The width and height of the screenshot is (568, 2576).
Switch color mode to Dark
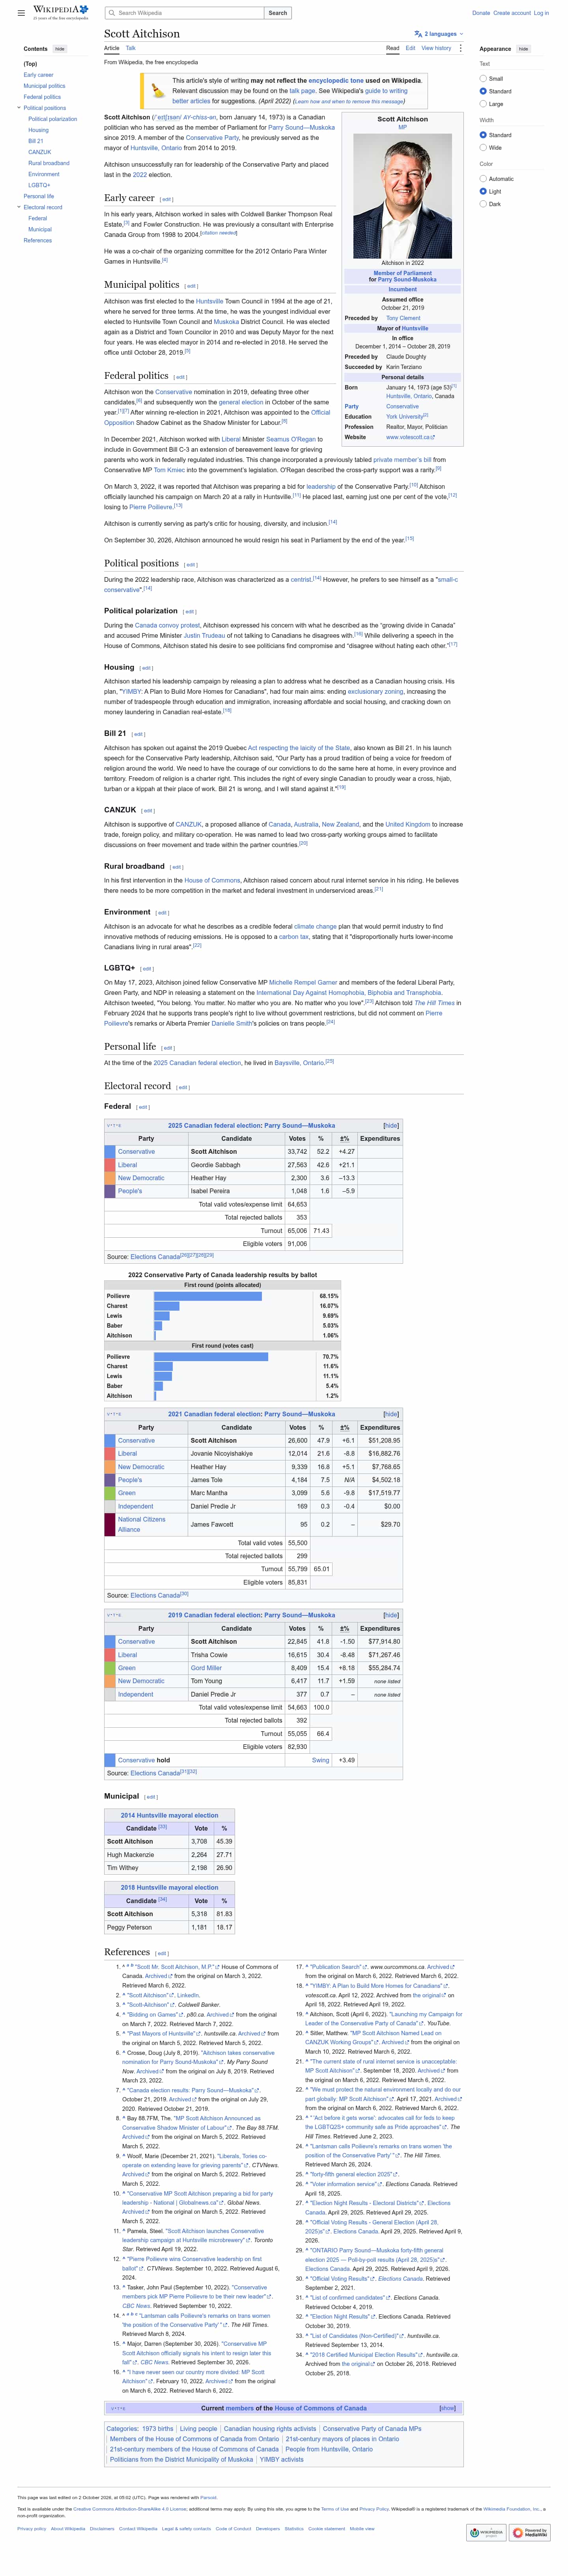point(483,204)
